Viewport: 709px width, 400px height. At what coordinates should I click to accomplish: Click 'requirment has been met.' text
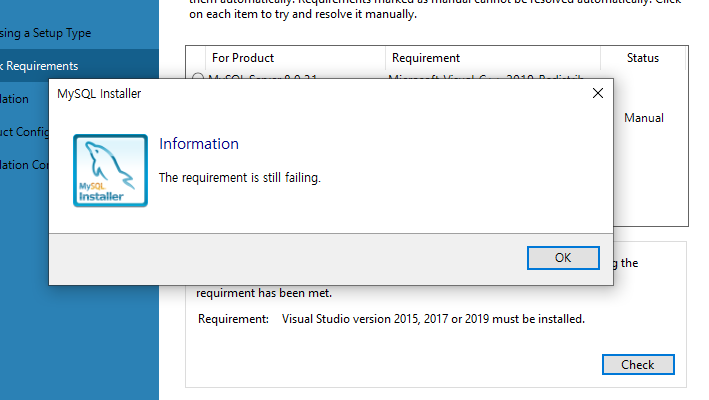pos(264,293)
